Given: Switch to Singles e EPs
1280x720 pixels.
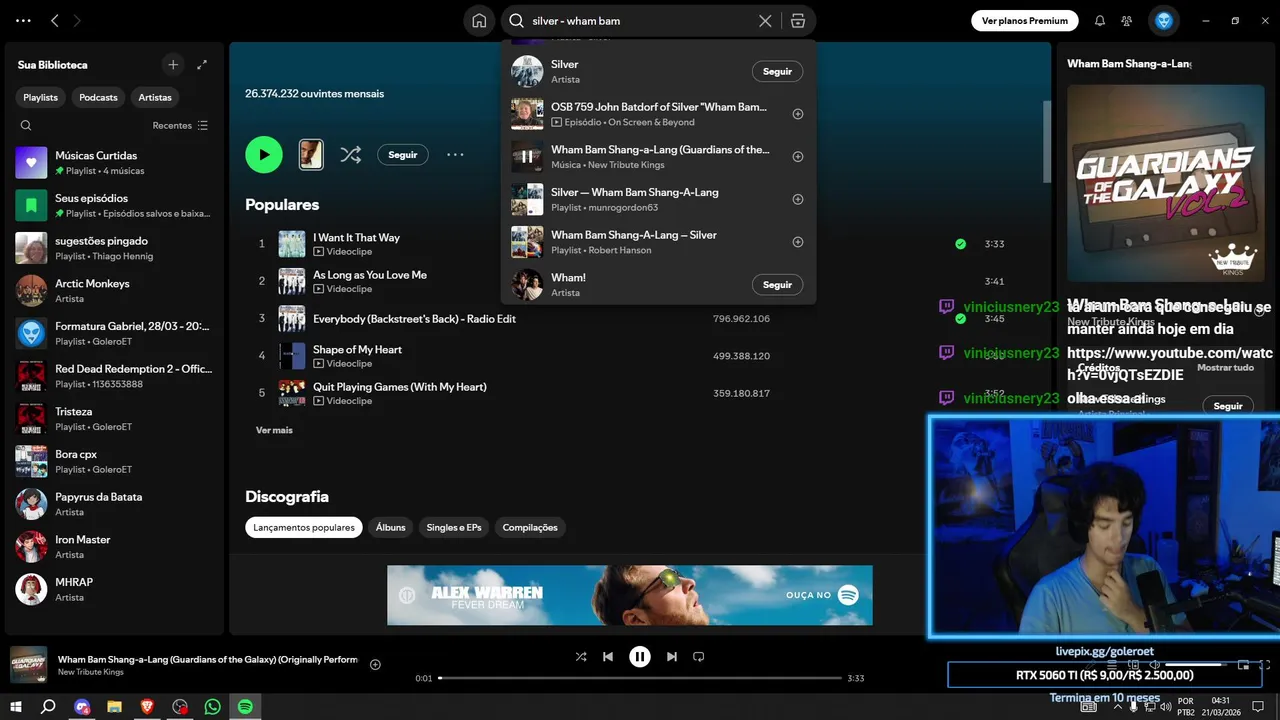Looking at the screenshot, I should point(454,527).
